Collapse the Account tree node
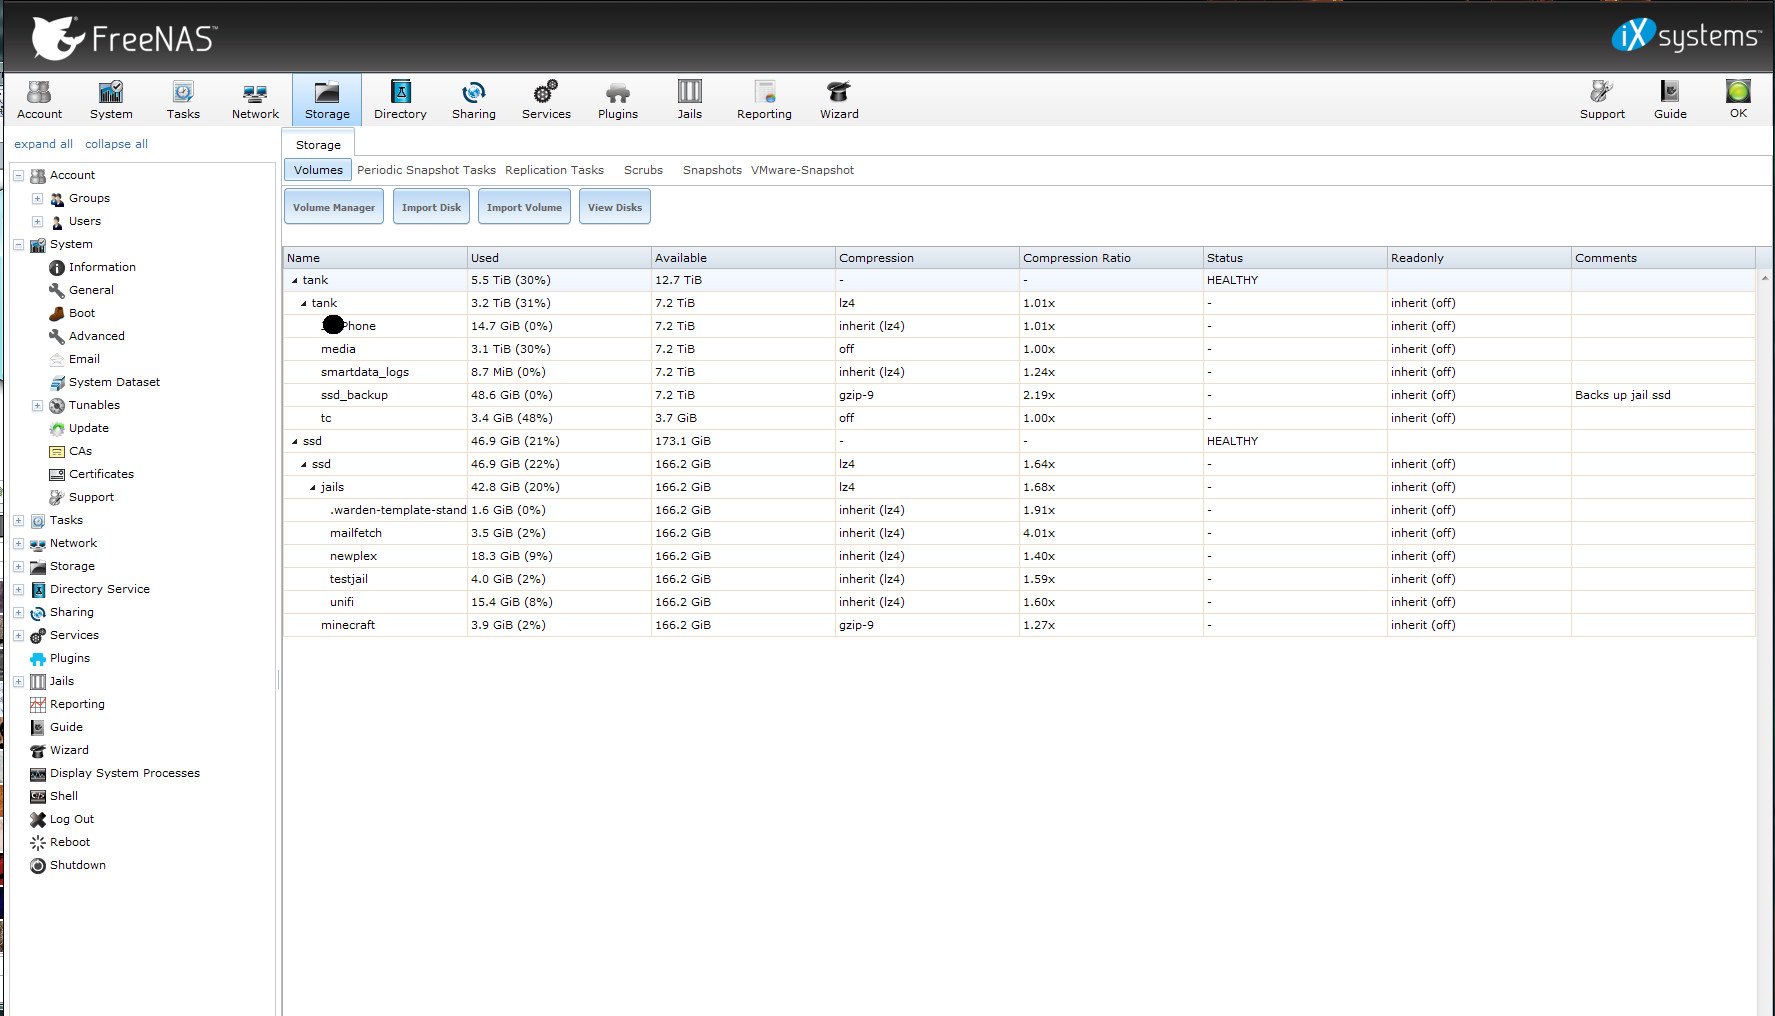 [x=18, y=176]
